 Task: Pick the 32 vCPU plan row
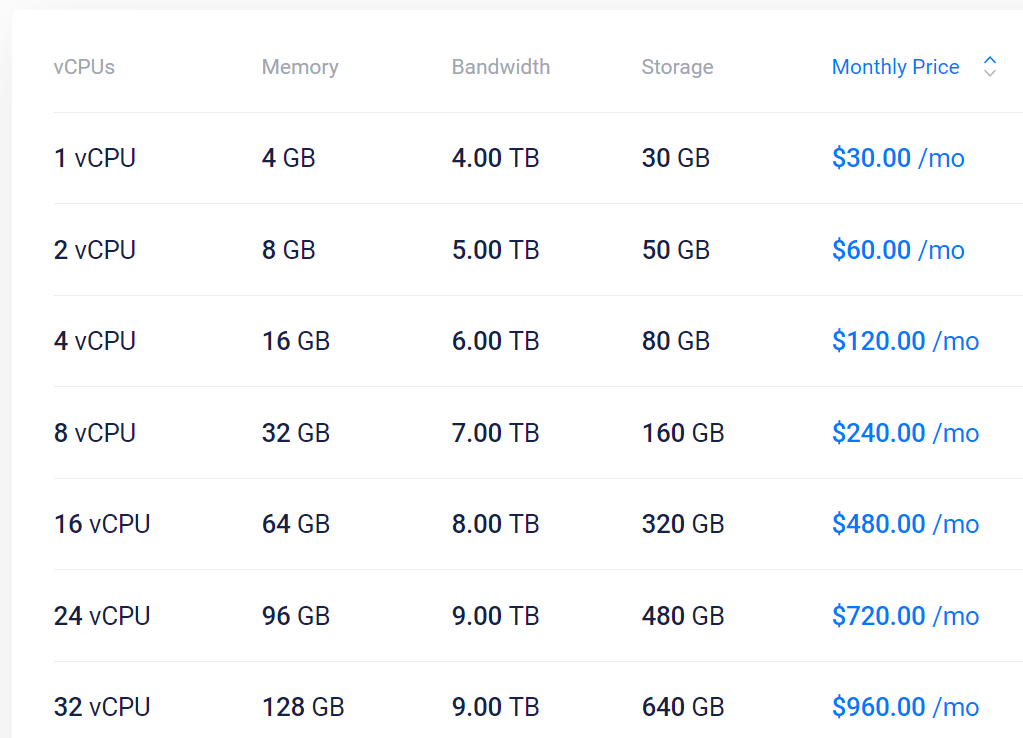(102, 707)
